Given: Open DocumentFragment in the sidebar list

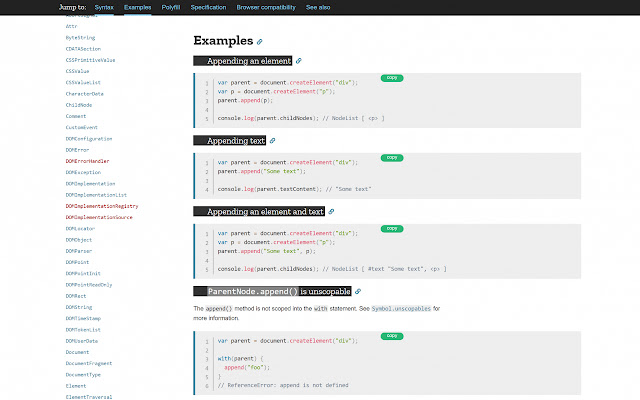Looking at the screenshot, I should pos(91,363).
